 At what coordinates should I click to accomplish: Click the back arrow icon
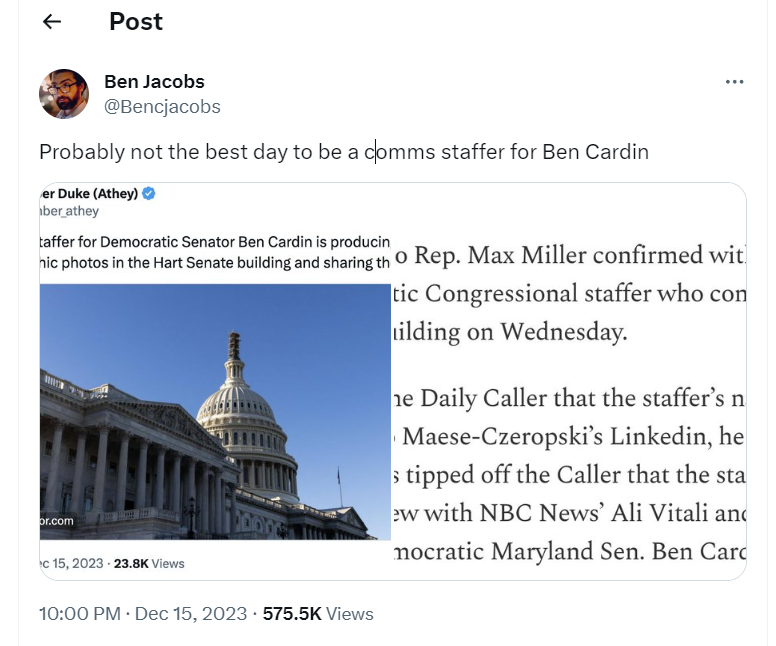(51, 22)
